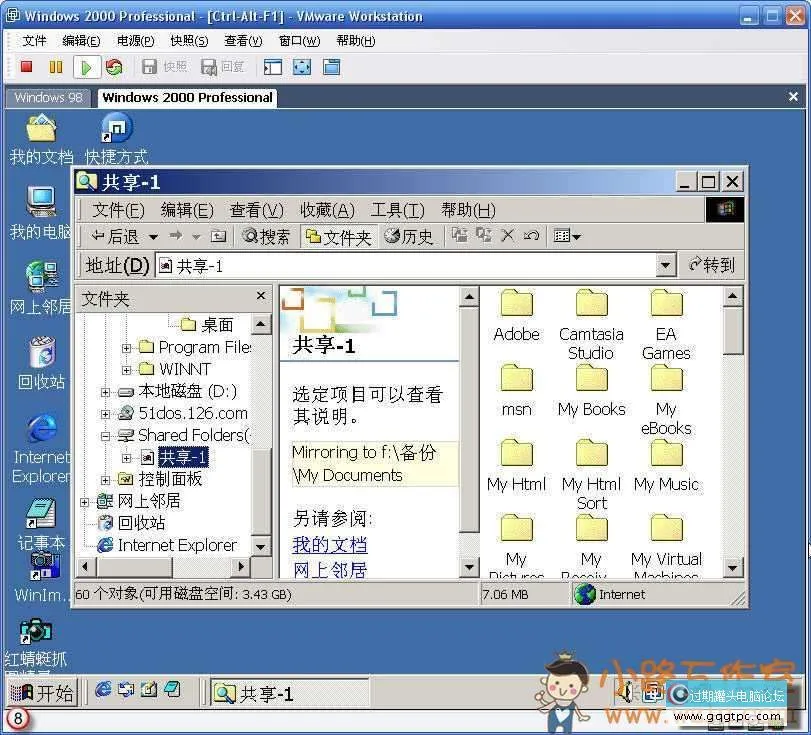Open the address bar dropdown list
The height and width of the screenshot is (735, 811).
pyautogui.click(x=664, y=264)
